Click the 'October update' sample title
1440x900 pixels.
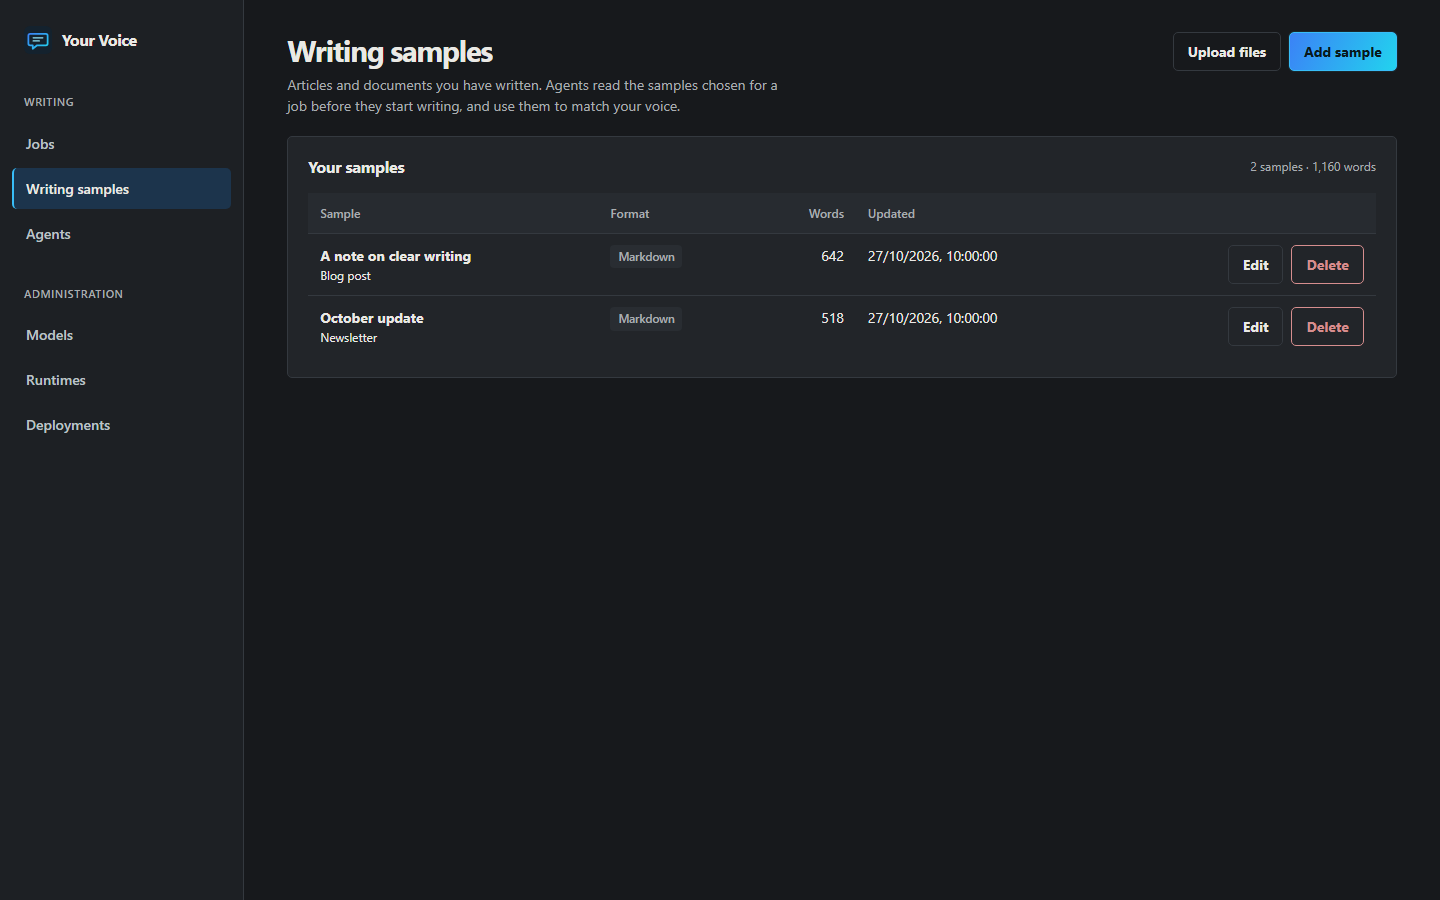(x=372, y=318)
